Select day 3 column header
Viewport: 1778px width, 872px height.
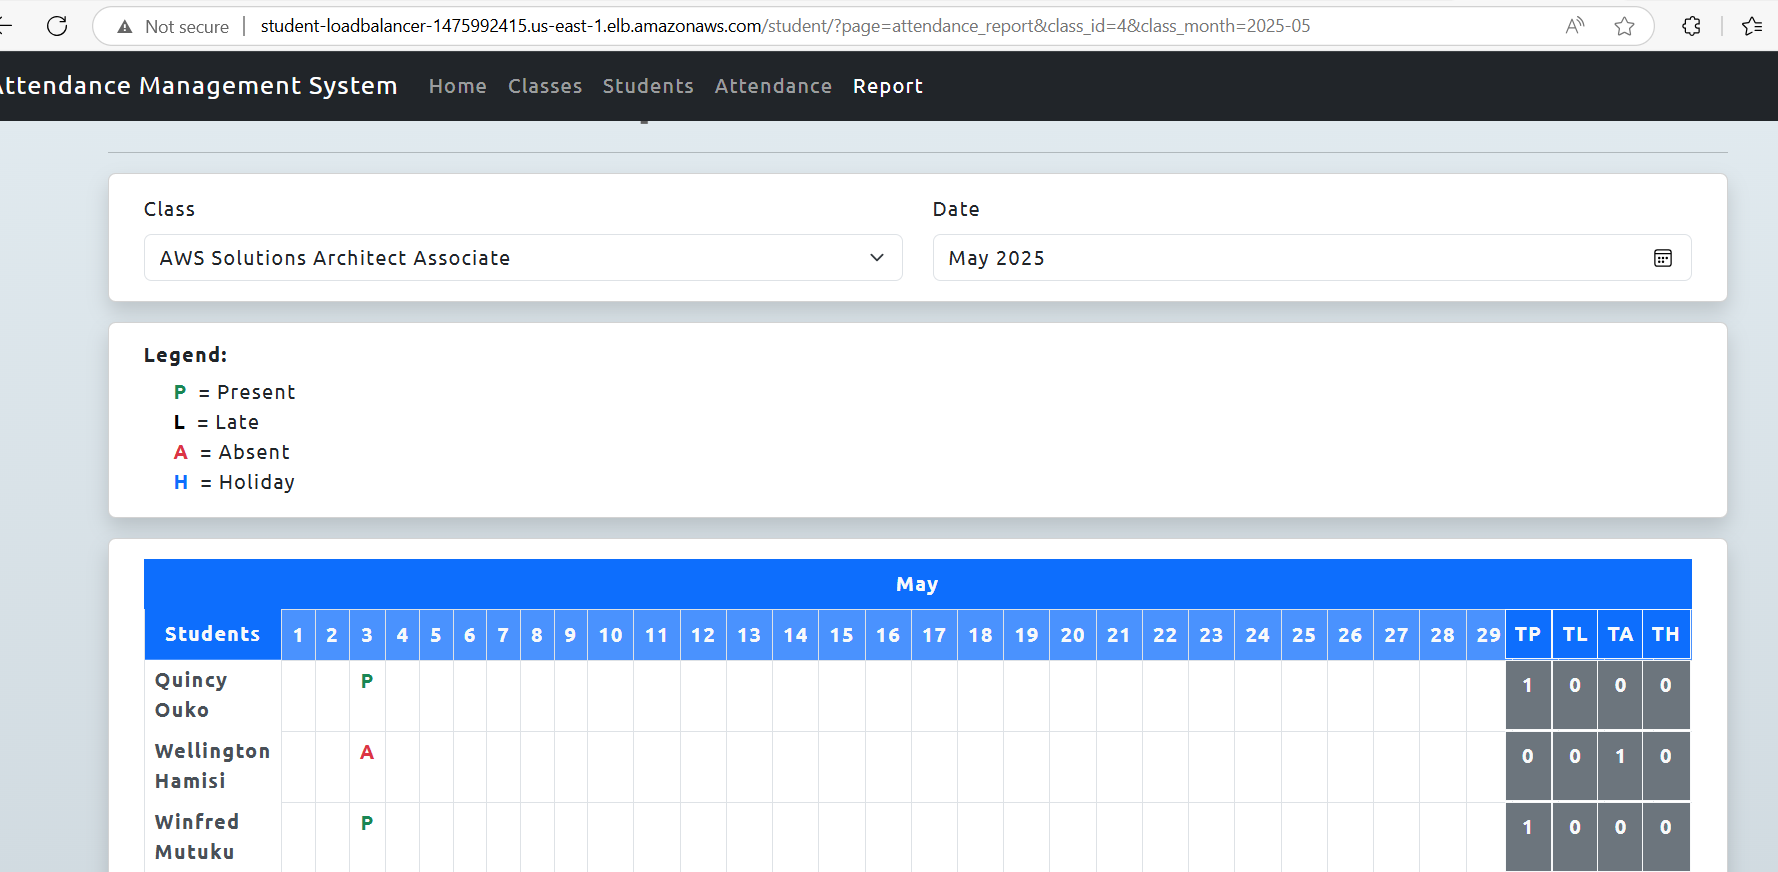click(x=367, y=635)
